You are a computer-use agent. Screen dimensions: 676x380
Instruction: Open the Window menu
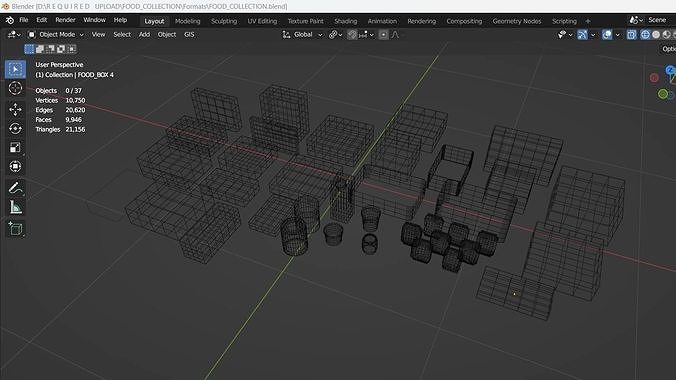click(x=94, y=20)
